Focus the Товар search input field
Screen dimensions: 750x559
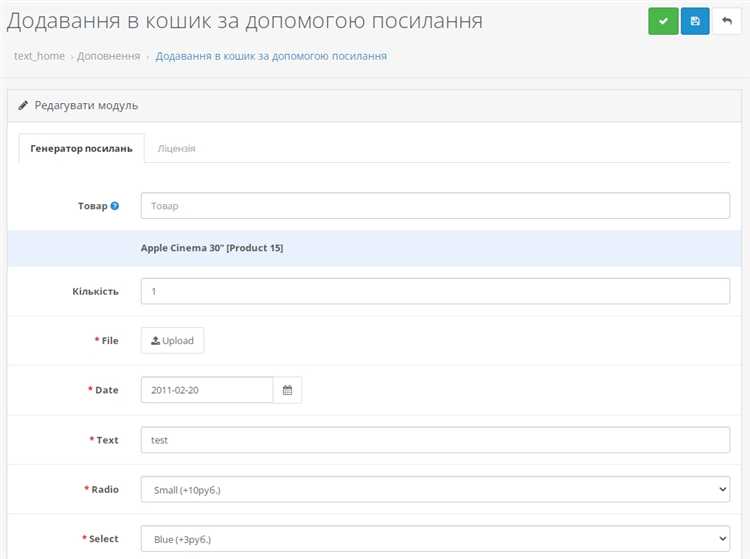[435, 205]
